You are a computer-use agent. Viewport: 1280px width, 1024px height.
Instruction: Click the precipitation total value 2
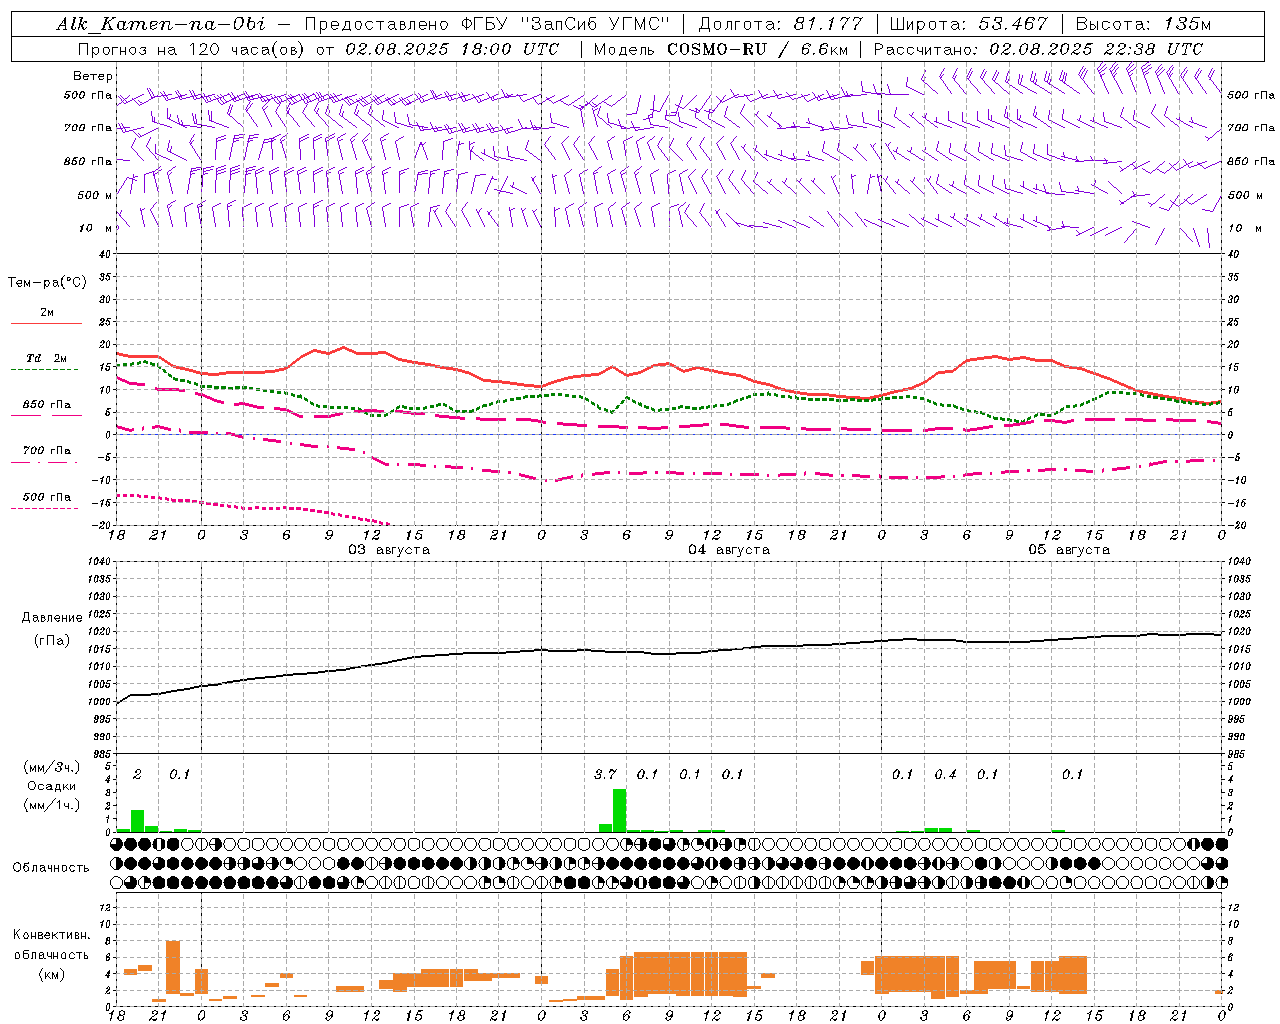pos(137,774)
